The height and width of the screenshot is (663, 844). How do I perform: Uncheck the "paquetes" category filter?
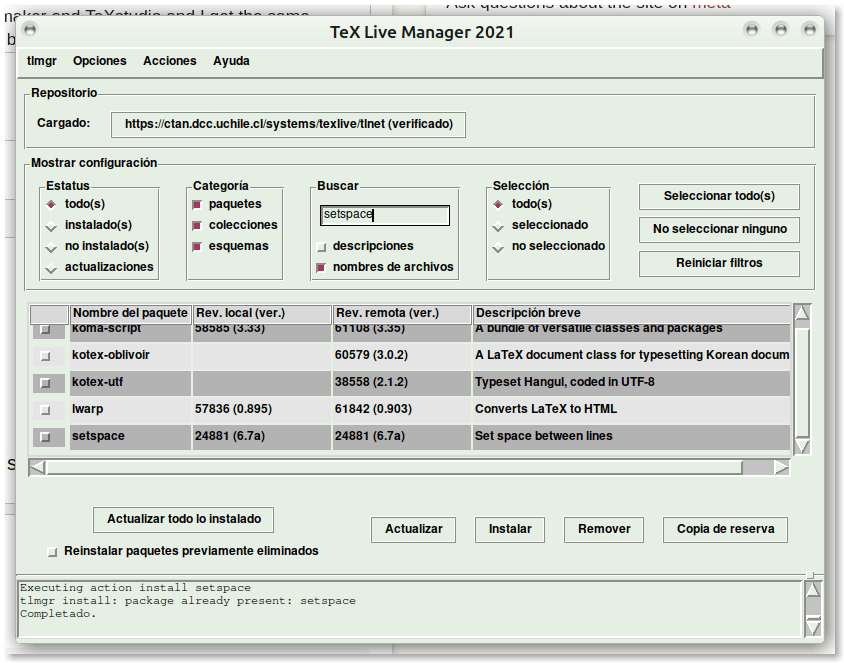[197, 204]
